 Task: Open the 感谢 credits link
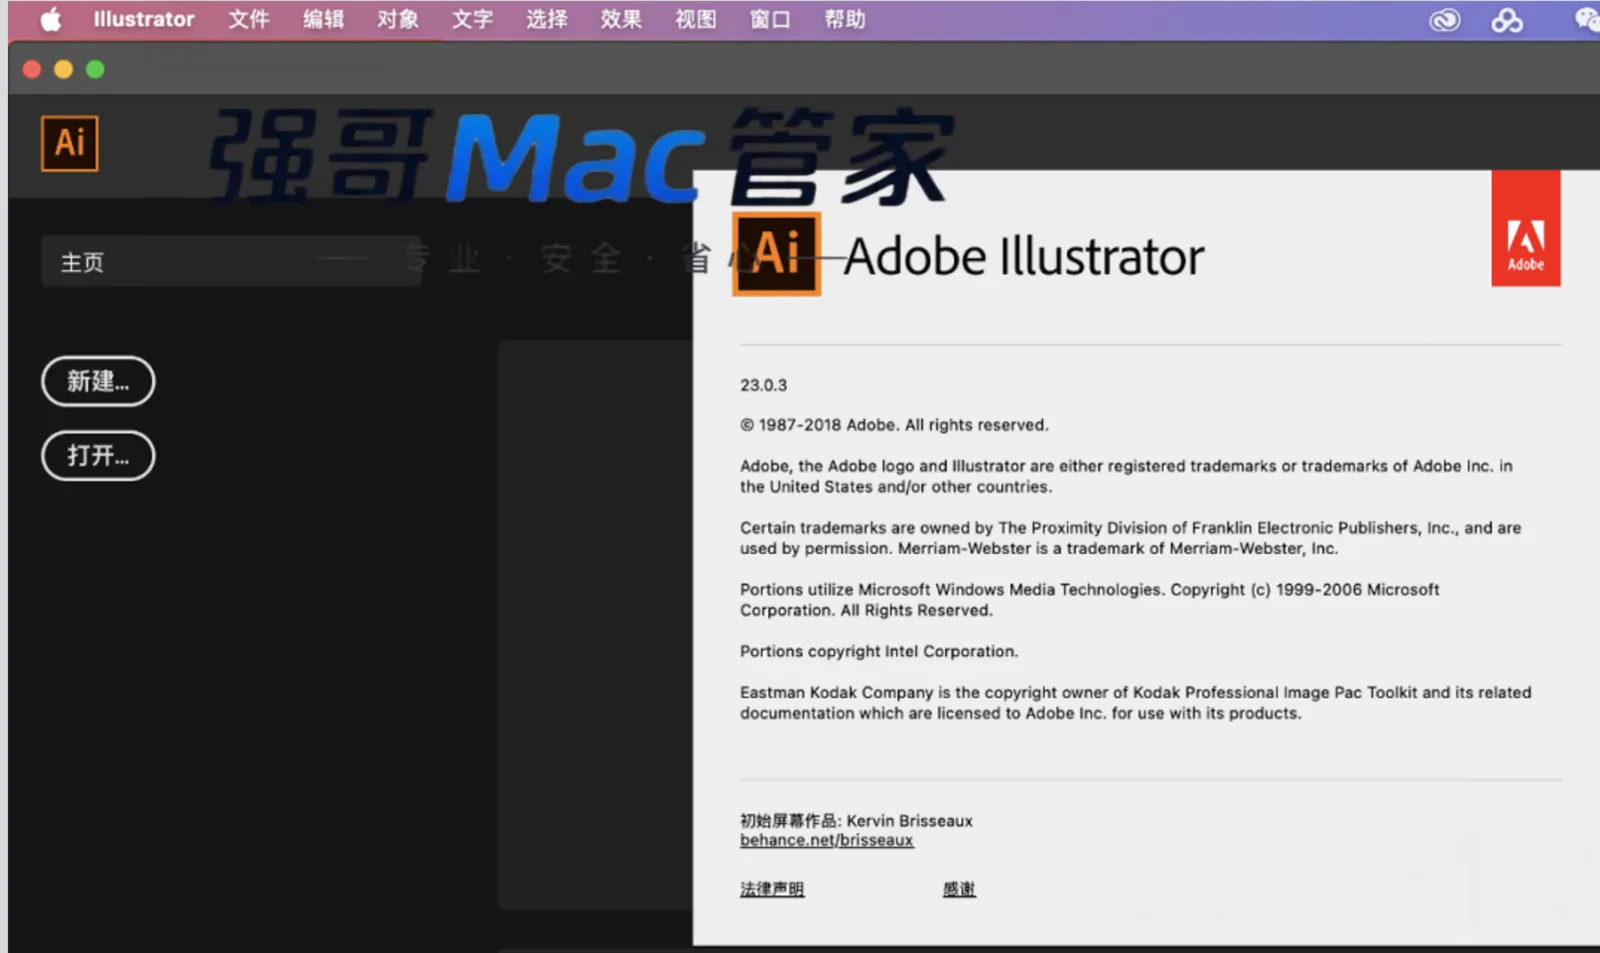coord(959,889)
